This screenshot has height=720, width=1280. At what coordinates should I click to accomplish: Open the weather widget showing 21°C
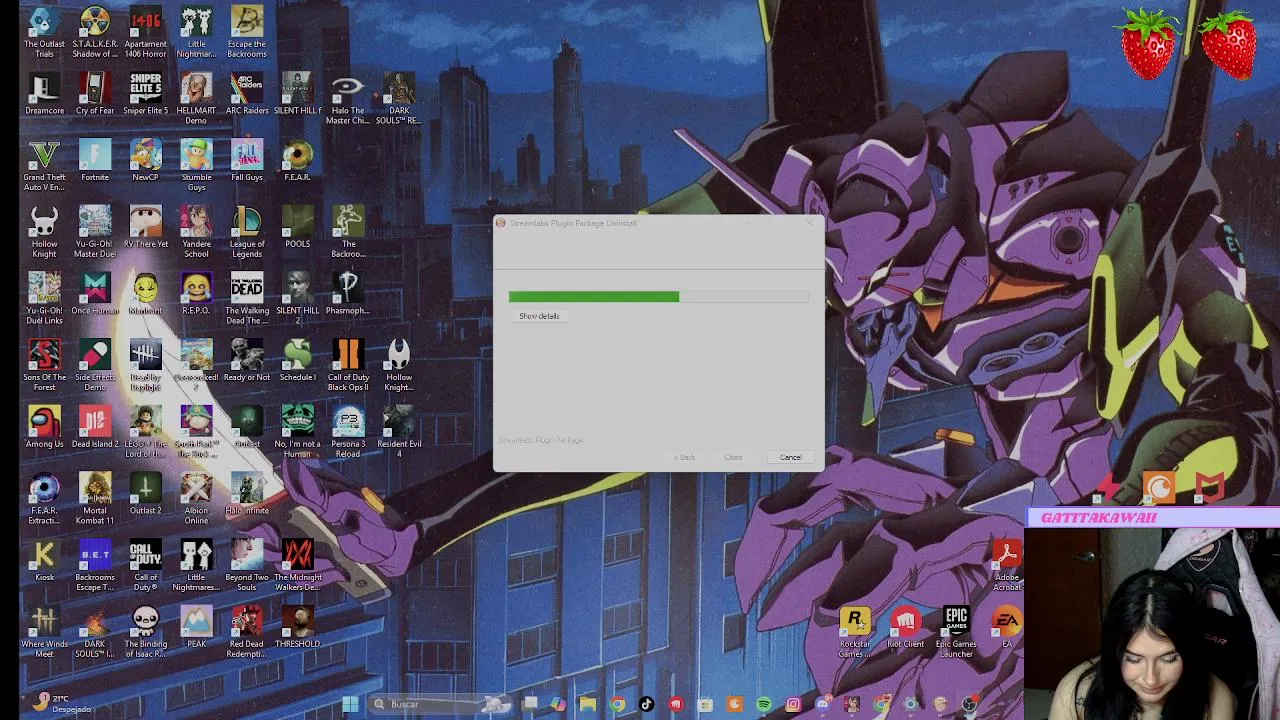point(62,703)
